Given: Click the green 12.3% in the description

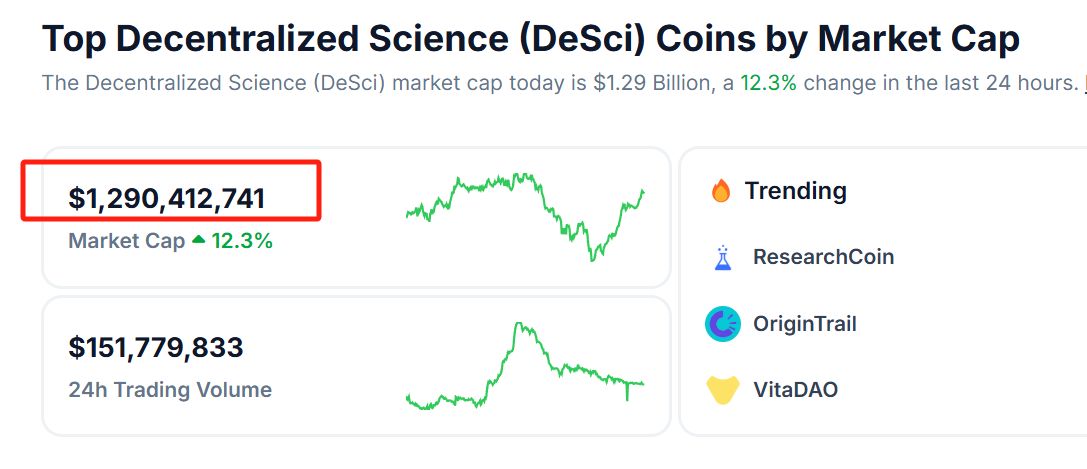Looking at the screenshot, I should pos(768,83).
